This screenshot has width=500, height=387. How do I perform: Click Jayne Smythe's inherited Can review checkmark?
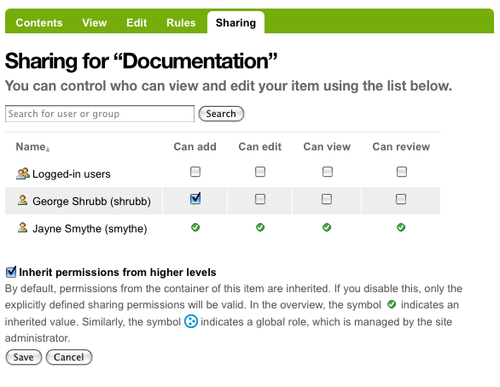(x=401, y=227)
